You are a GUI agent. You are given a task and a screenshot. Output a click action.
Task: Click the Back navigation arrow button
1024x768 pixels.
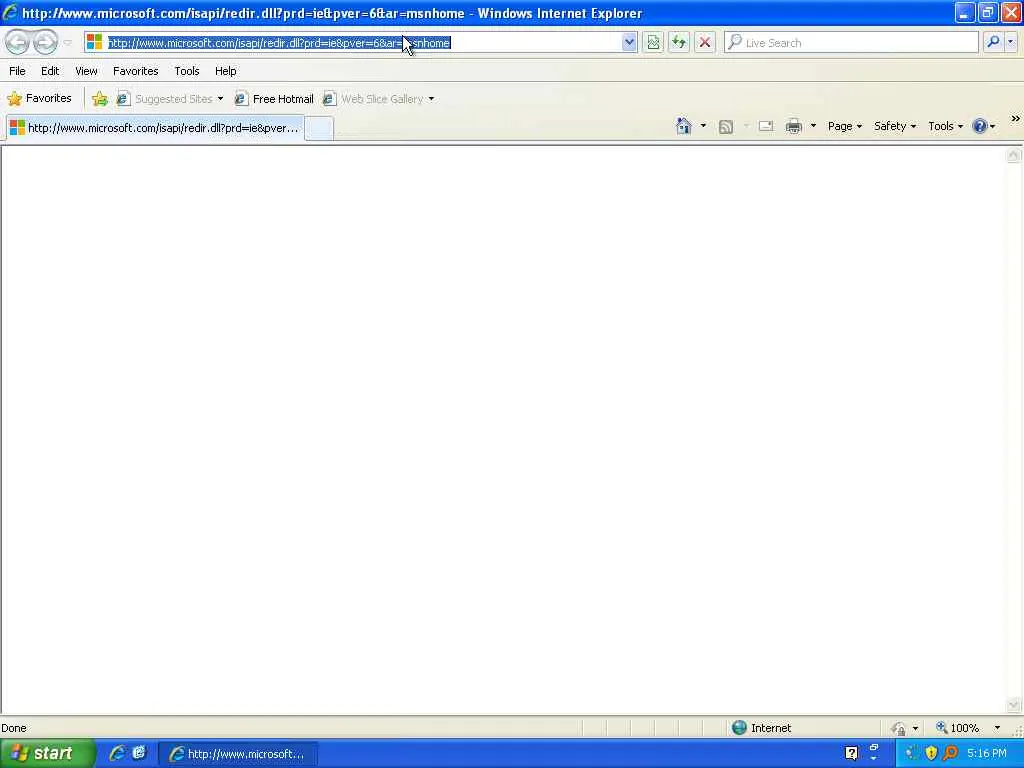[x=18, y=42]
